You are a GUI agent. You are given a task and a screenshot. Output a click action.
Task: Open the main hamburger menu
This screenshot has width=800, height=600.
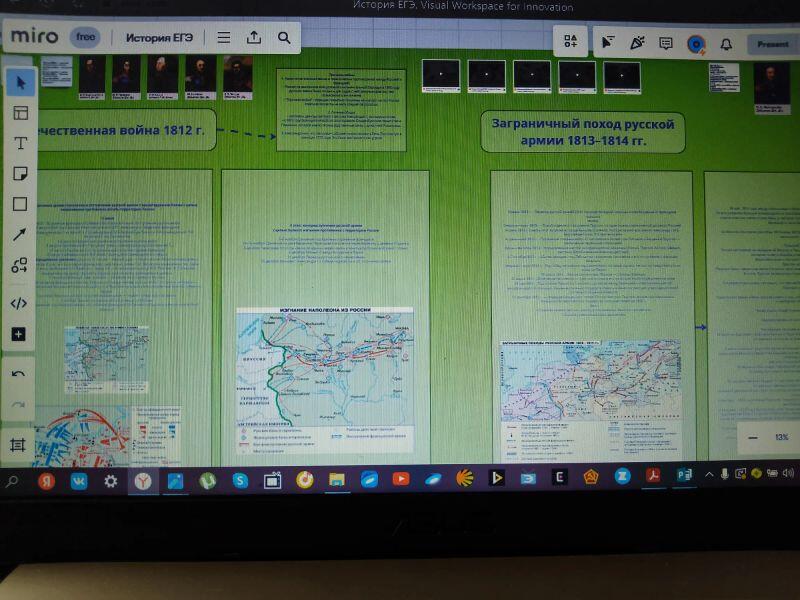click(224, 38)
